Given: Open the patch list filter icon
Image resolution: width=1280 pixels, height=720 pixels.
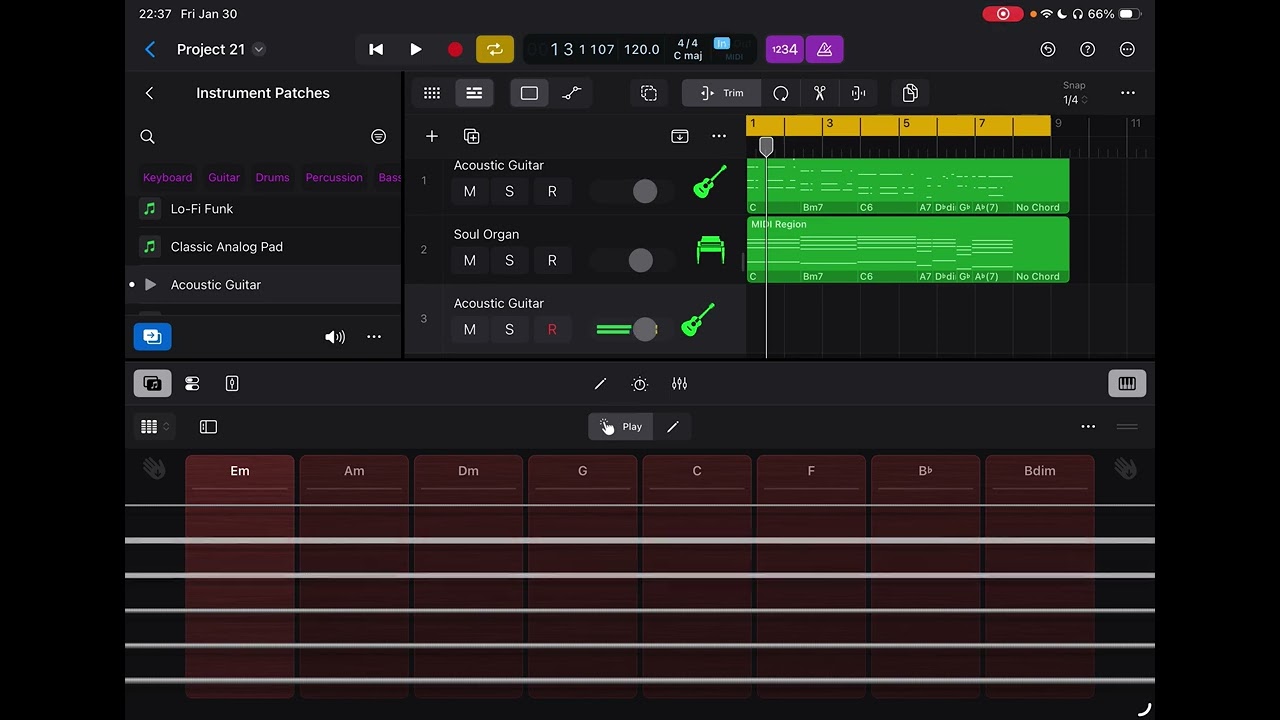Looking at the screenshot, I should coord(378,136).
